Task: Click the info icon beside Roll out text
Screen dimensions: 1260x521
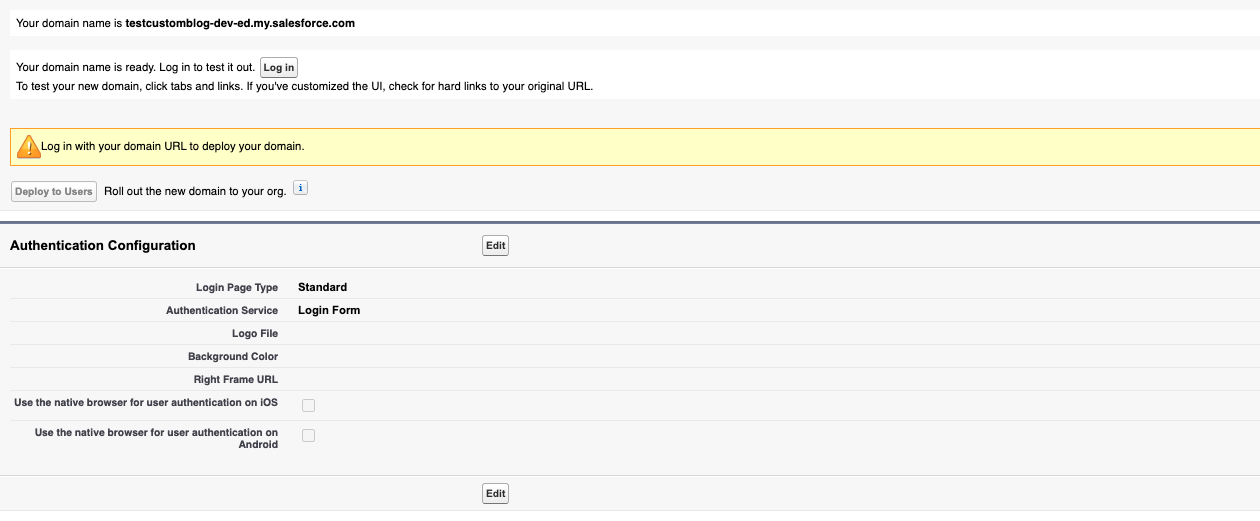Action: (x=300, y=188)
